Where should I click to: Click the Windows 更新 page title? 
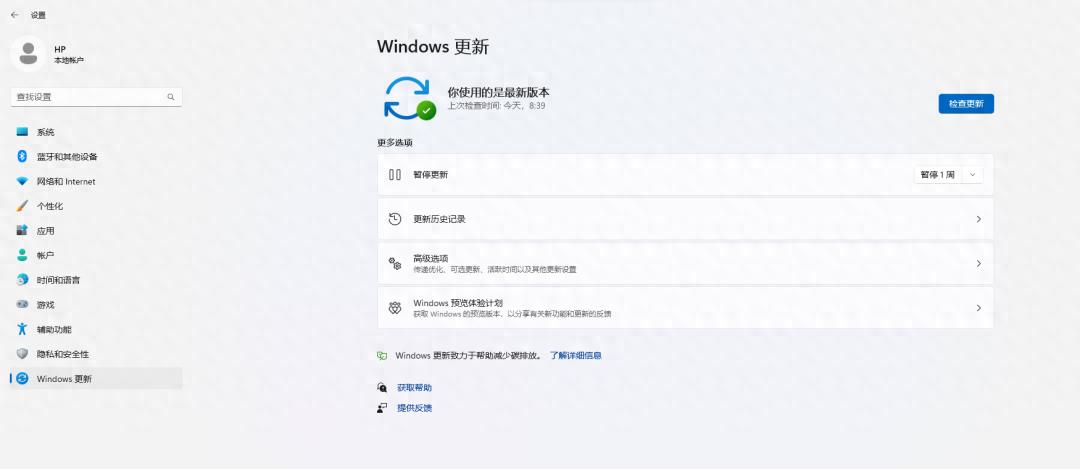click(433, 47)
